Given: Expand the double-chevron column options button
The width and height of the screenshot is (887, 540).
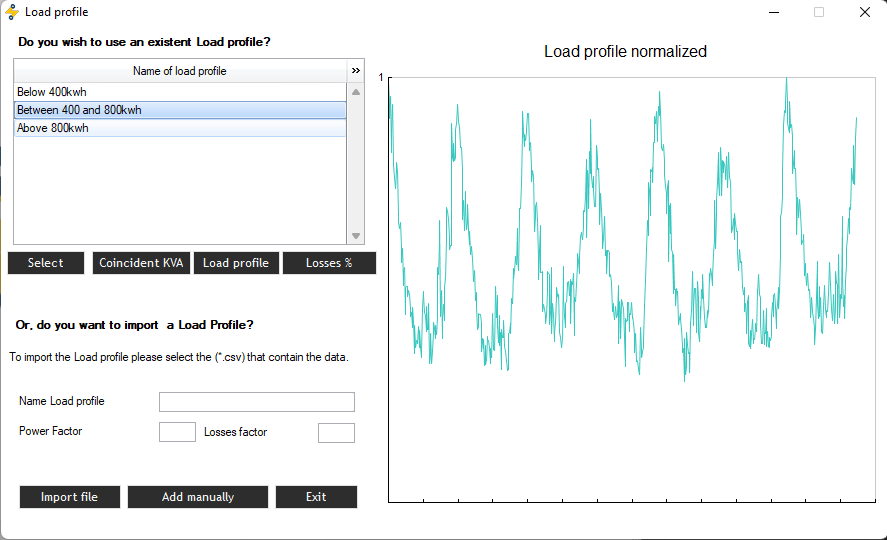Looking at the screenshot, I should pyautogui.click(x=356, y=71).
